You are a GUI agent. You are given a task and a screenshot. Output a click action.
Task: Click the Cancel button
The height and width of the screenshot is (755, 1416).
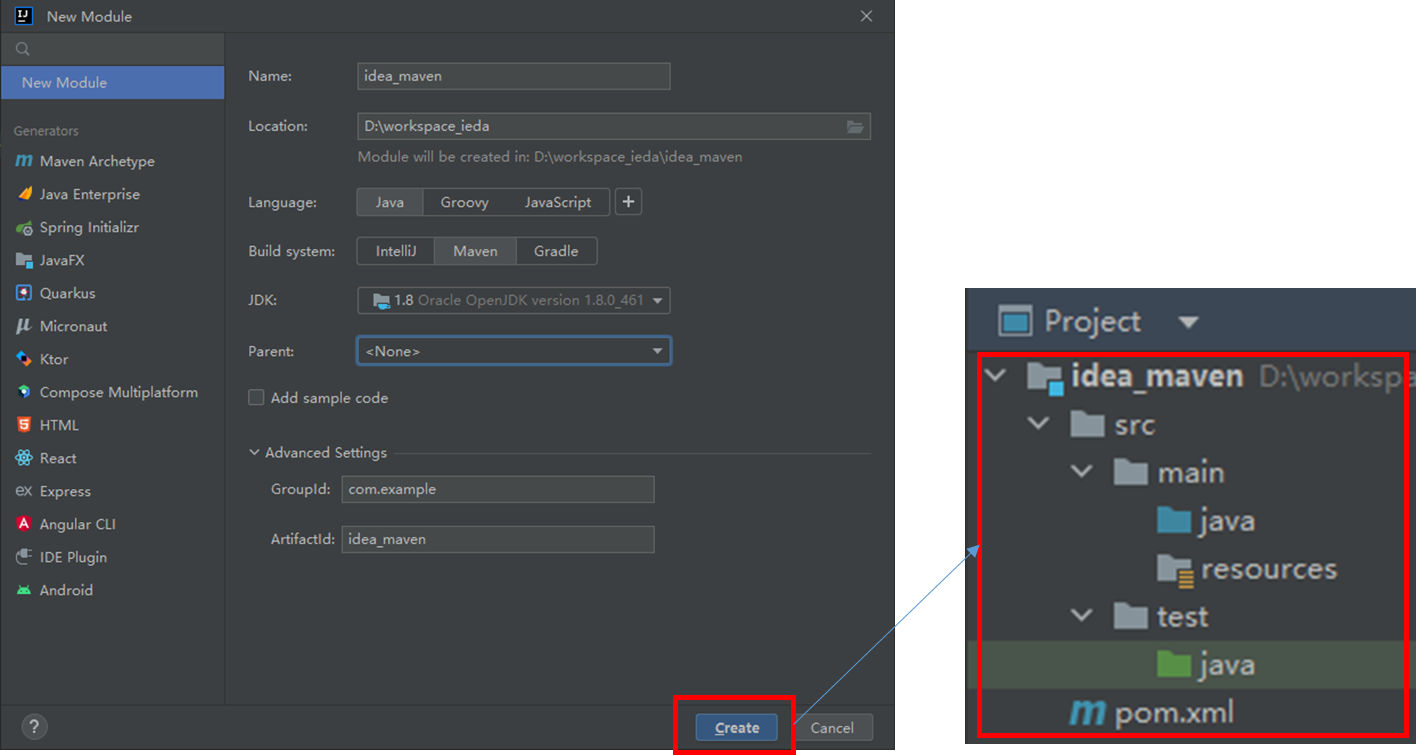point(832,728)
